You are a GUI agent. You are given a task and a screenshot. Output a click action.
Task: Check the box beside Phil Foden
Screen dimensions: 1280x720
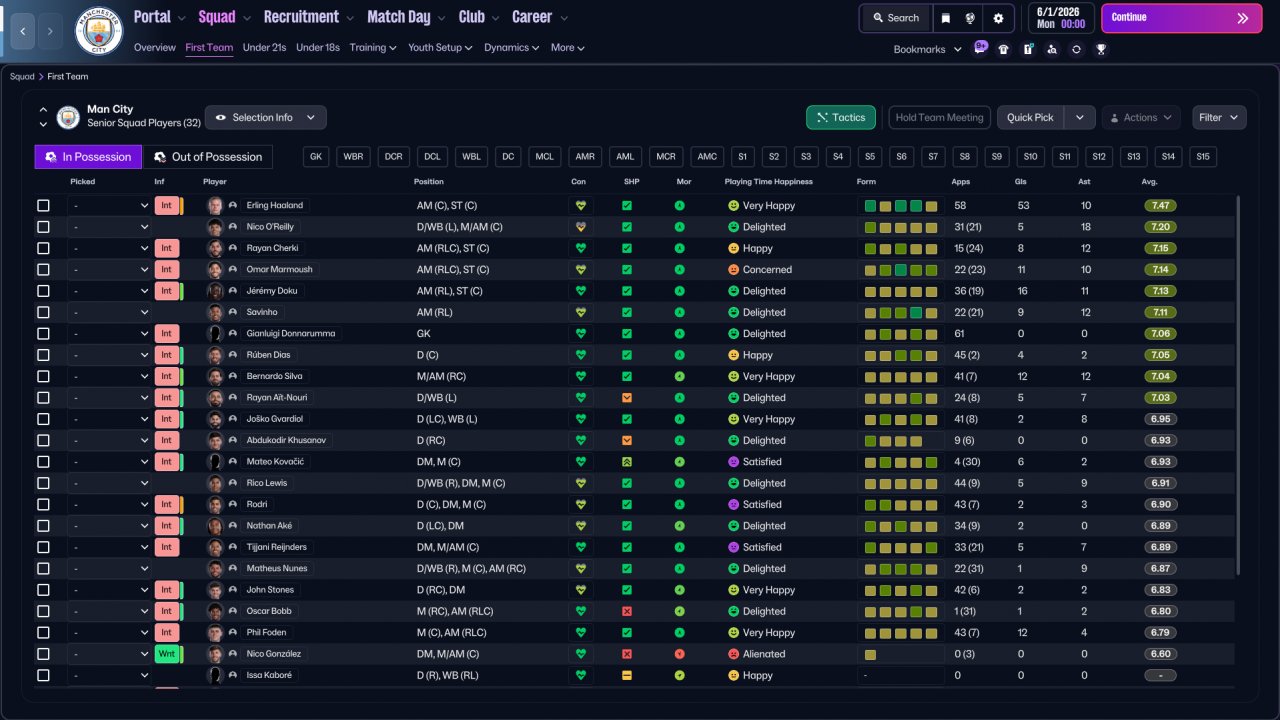pyautogui.click(x=43, y=632)
